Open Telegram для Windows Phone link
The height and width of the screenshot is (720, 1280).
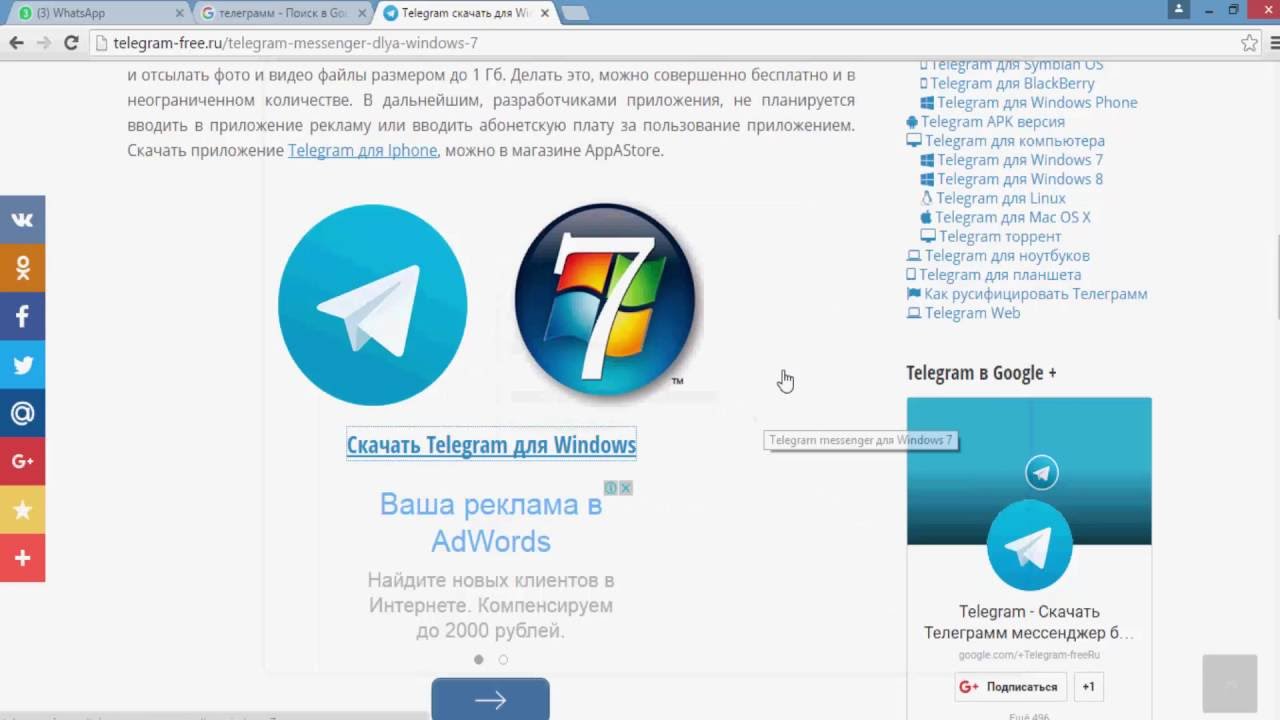pos(1037,102)
